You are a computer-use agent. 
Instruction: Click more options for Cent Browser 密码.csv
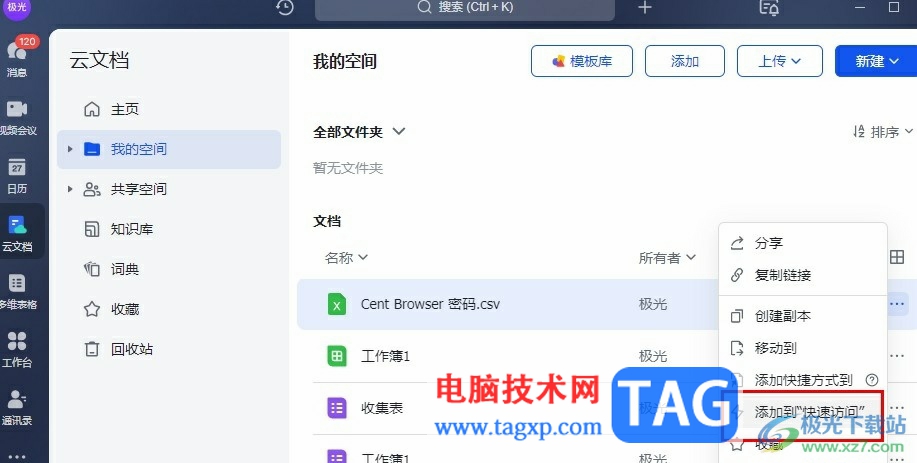tap(897, 304)
